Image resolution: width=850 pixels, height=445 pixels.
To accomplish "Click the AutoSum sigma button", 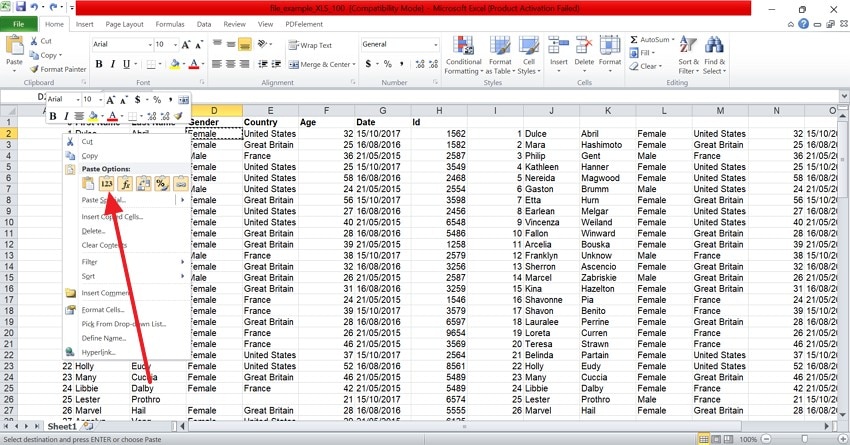I will tap(634, 40).
